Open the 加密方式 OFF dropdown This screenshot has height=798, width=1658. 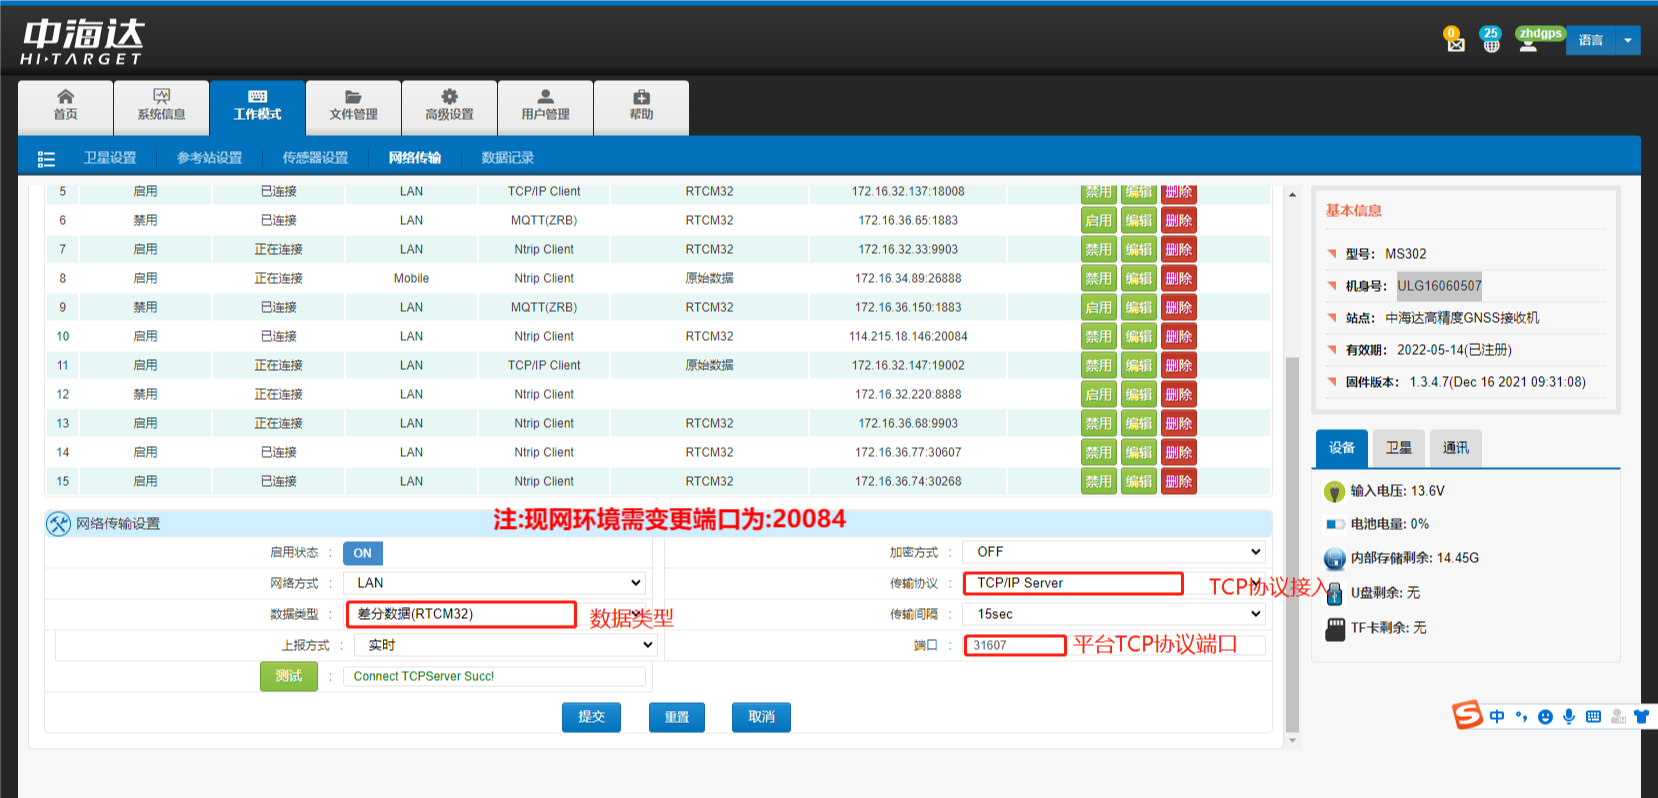coord(1114,552)
